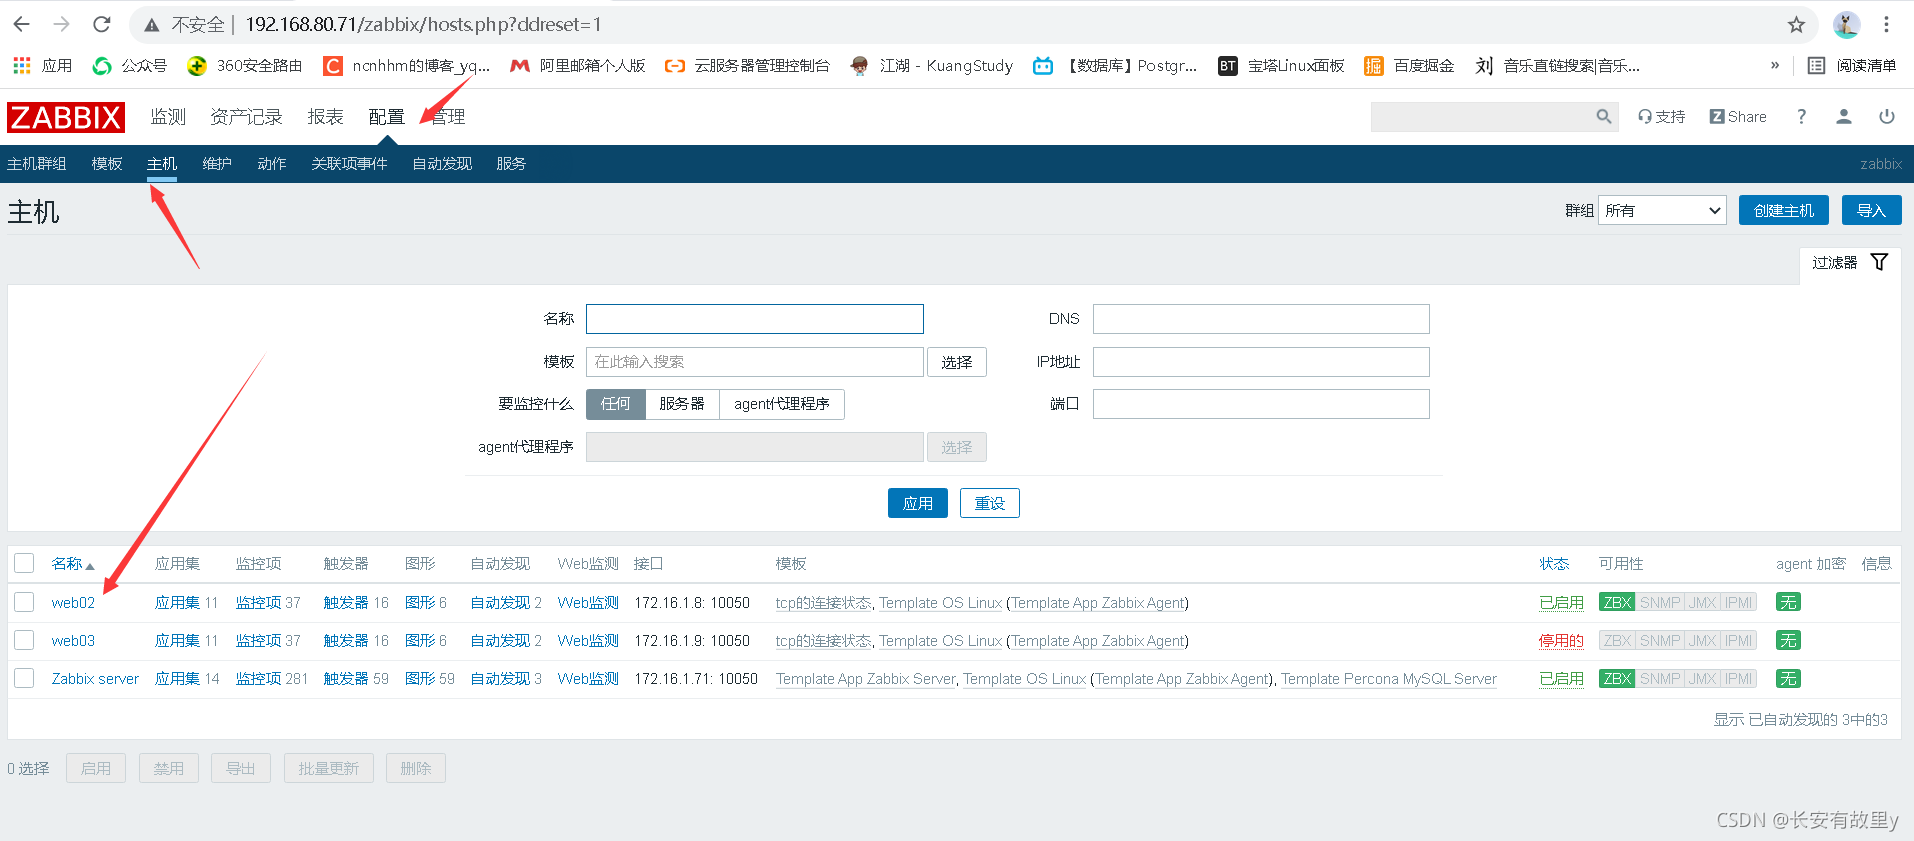
Task: Select 服务器 monitoring option
Action: pyautogui.click(x=682, y=404)
